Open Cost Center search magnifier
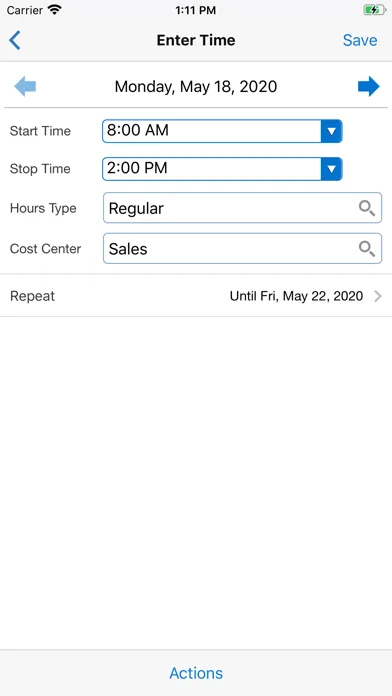 [367, 249]
